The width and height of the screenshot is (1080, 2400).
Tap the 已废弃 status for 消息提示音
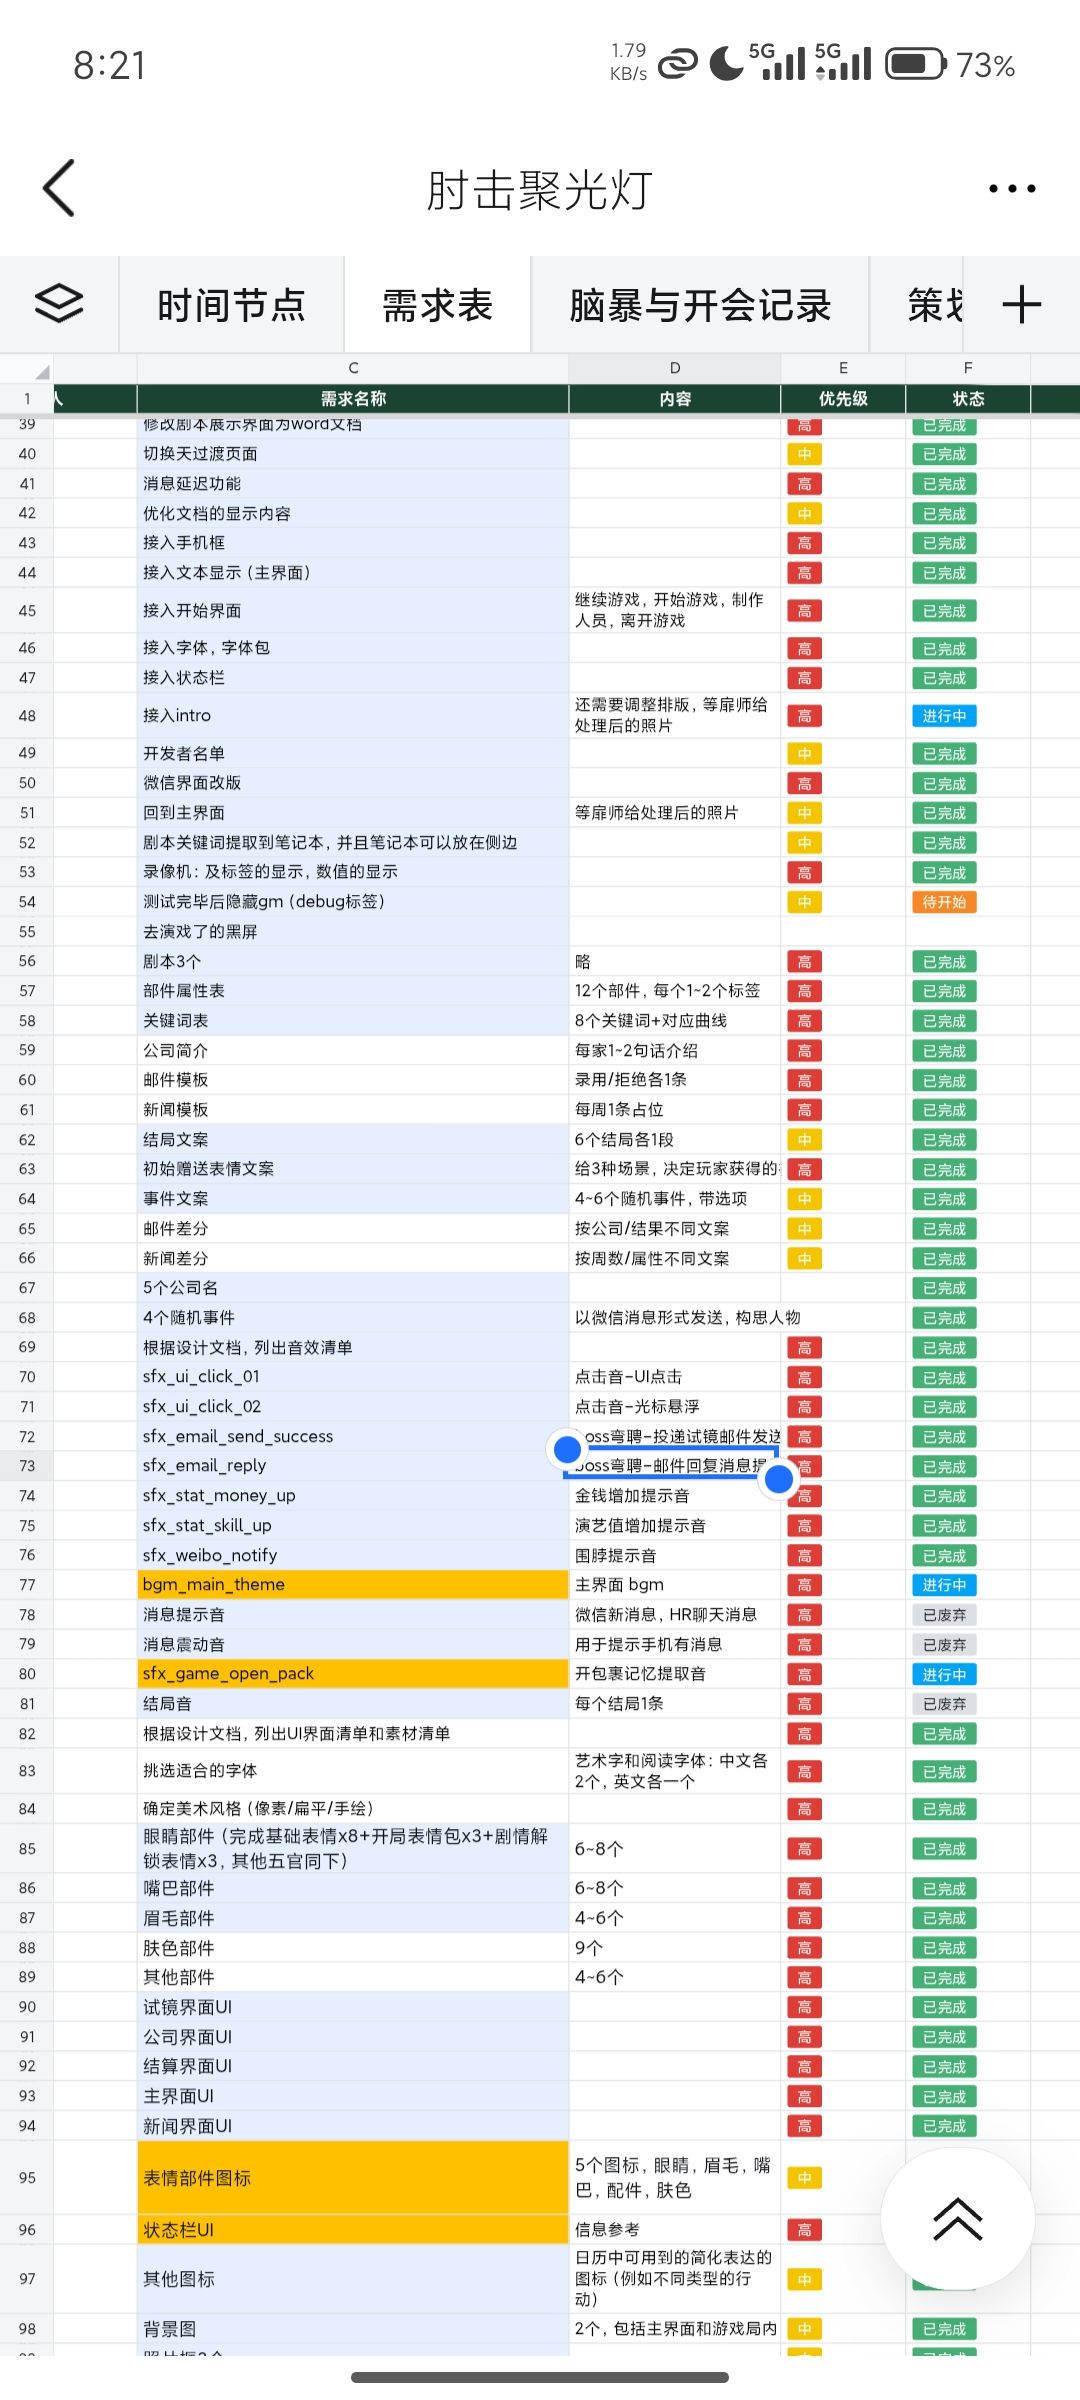coord(944,1615)
